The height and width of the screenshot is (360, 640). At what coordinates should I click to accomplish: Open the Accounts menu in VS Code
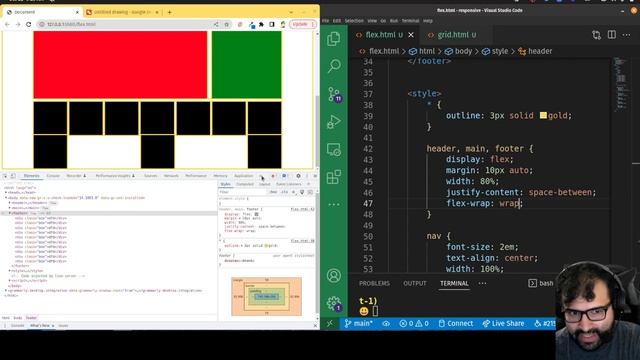click(333, 276)
